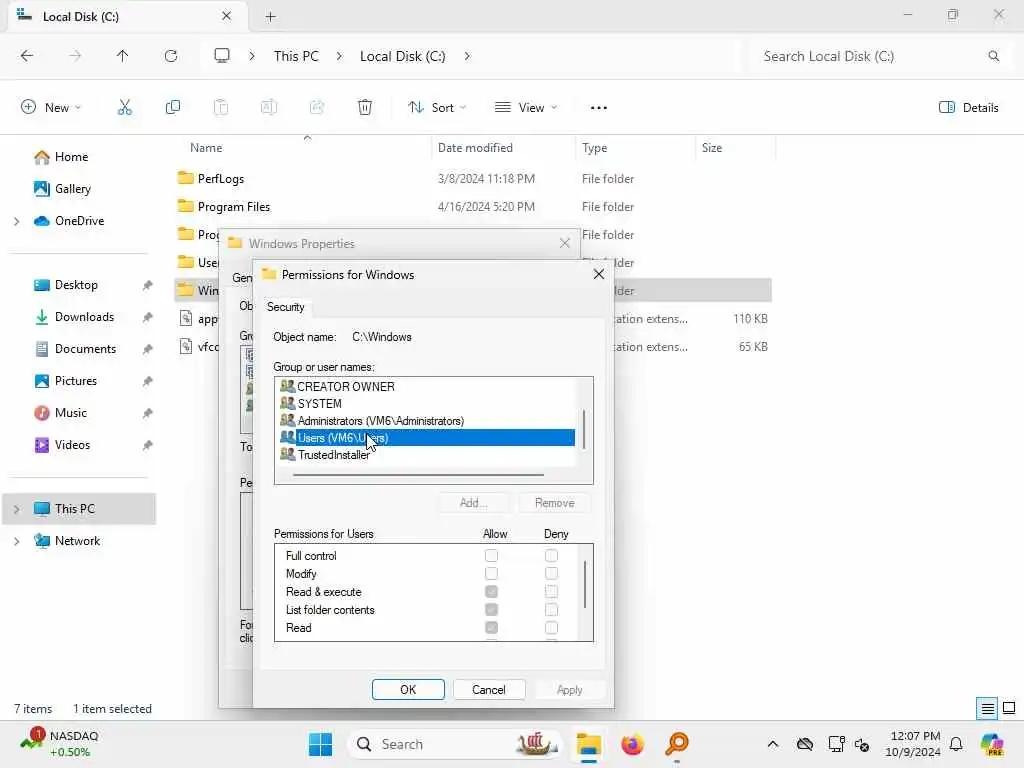Image resolution: width=1024 pixels, height=768 pixels.
Task: Add a new tab in File Explorer
Action: coord(270,17)
